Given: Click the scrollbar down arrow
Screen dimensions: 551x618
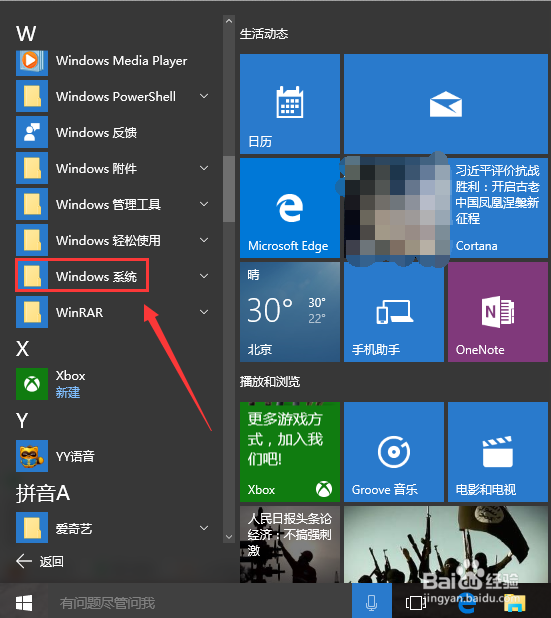Looking at the screenshot, I should 229,536.
